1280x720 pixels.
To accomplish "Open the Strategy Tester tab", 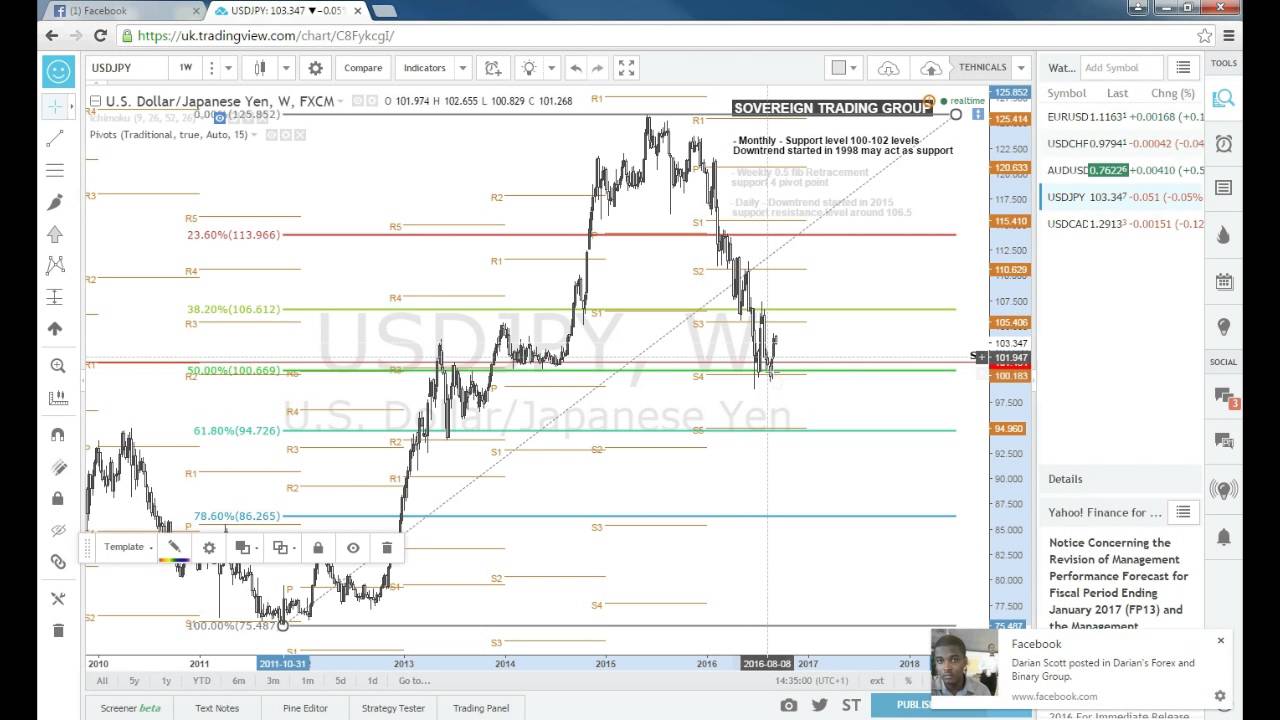I will click(x=393, y=708).
